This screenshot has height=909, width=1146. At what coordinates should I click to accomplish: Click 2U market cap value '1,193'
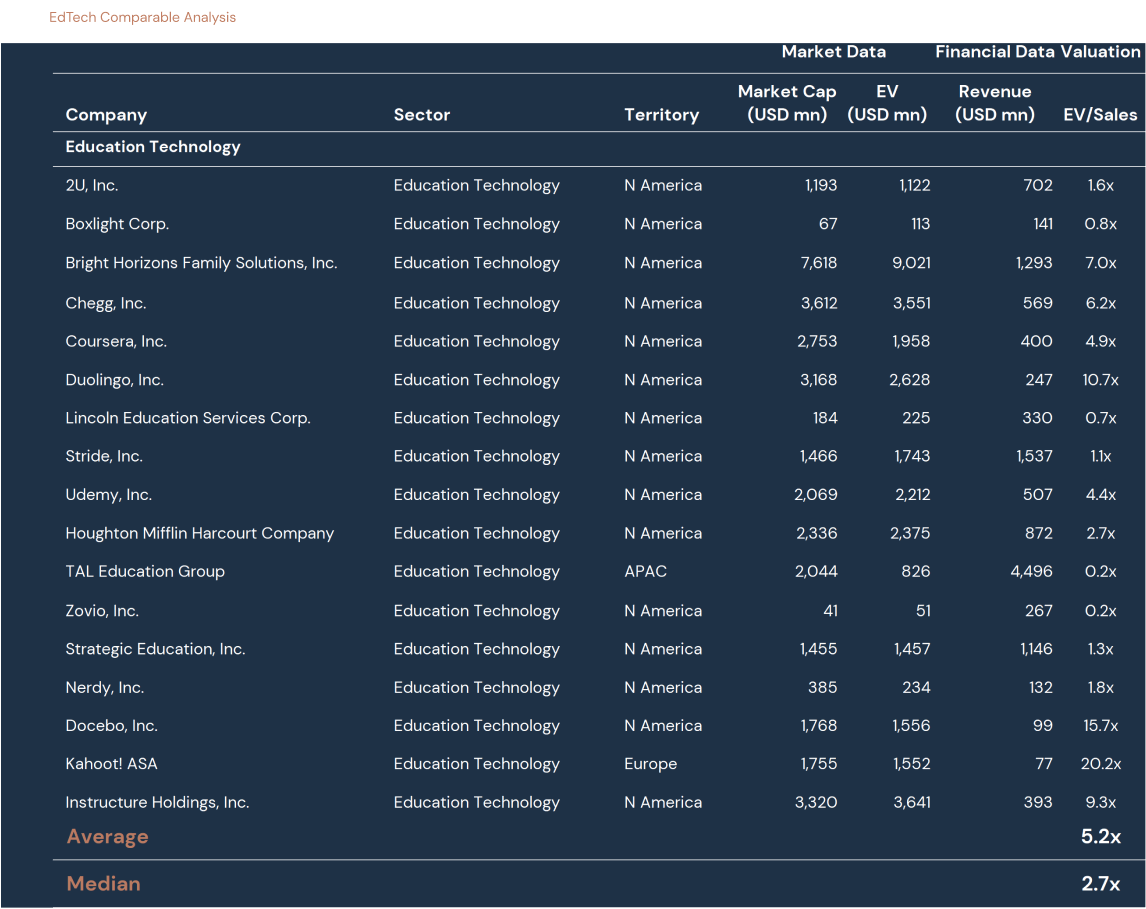coord(821,186)
